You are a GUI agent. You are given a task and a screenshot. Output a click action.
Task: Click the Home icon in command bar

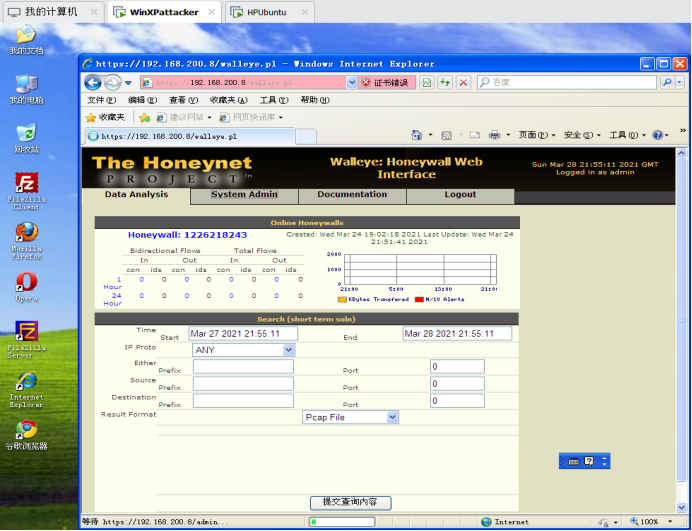(416, 135)
